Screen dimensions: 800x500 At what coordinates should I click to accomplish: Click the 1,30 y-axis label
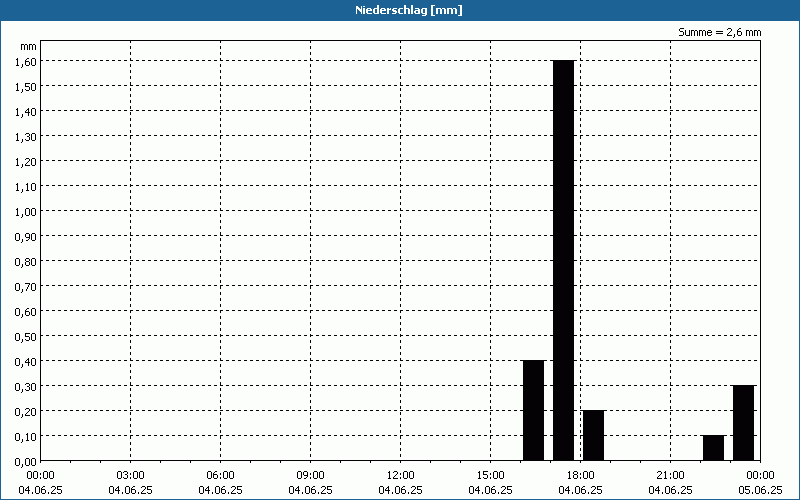(x=26, y=136)
